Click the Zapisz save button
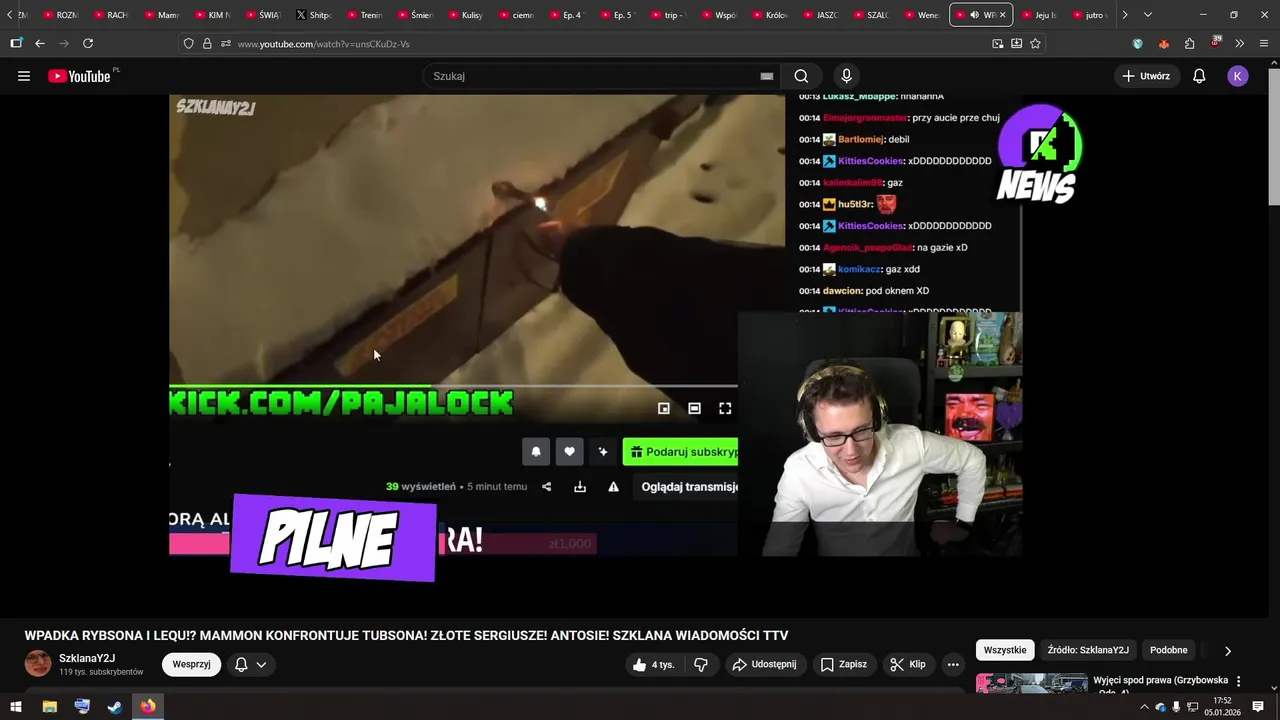This screenshot has height=720, width=1280. coord(843,664)
